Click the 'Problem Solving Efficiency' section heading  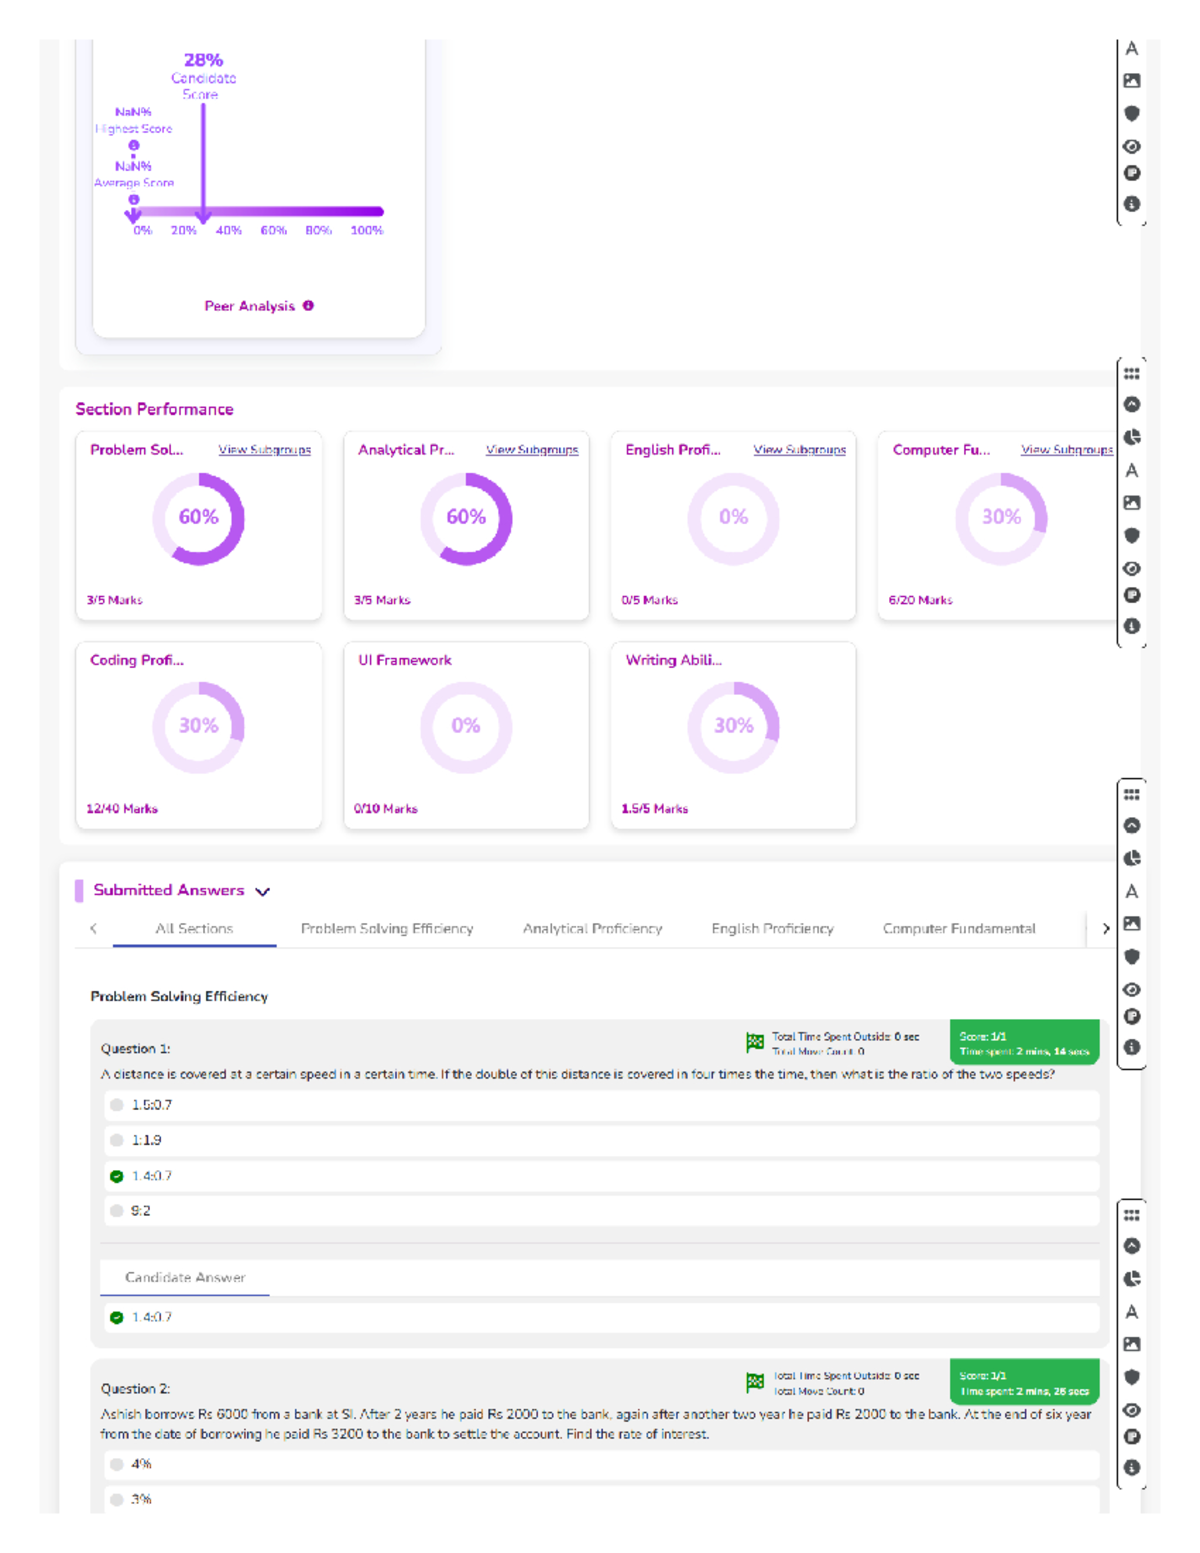[180, 997]
